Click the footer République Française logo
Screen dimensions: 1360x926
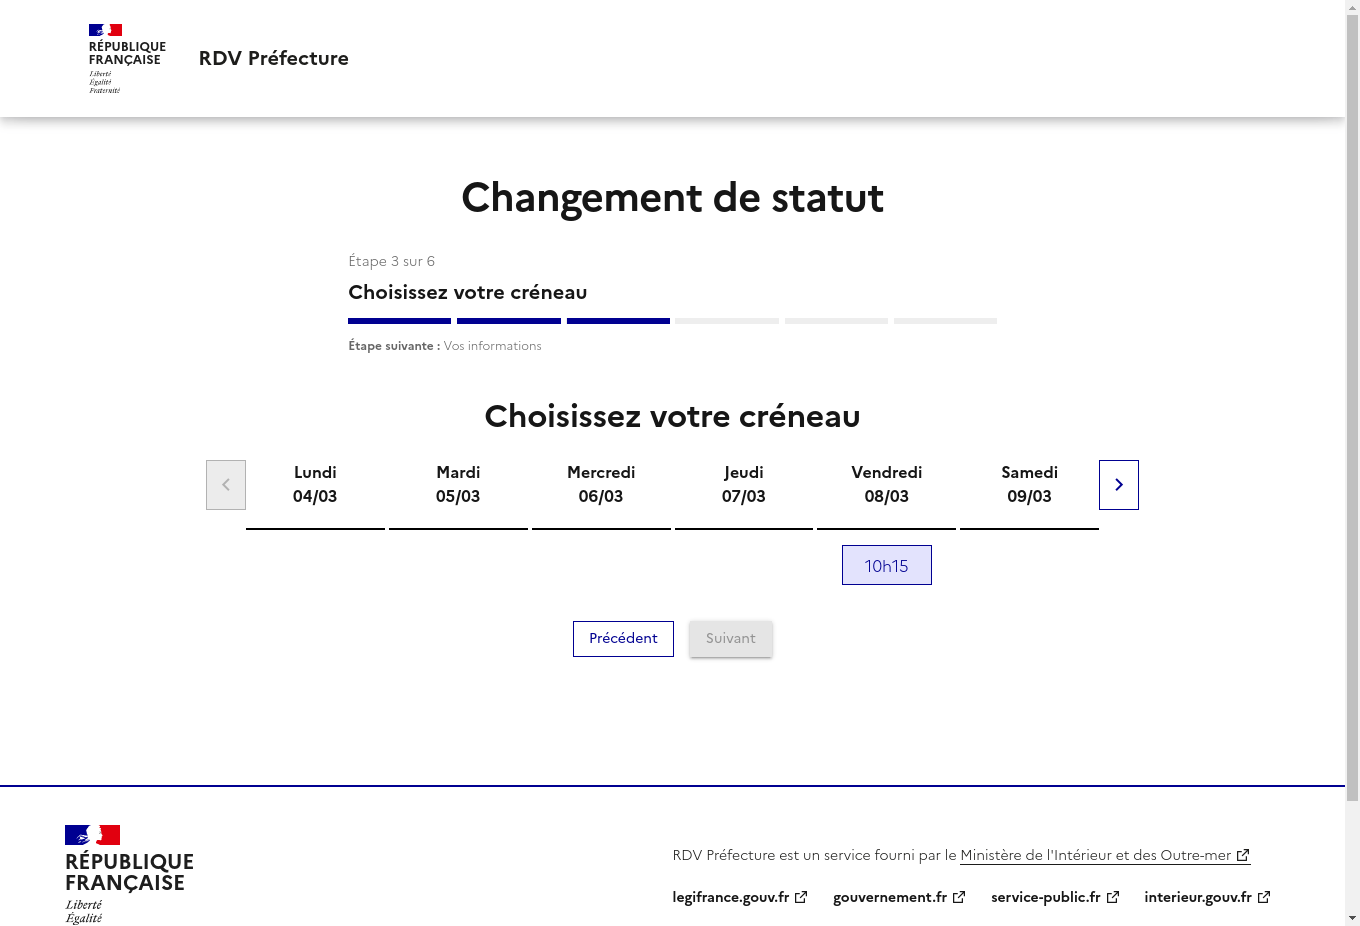129,874
